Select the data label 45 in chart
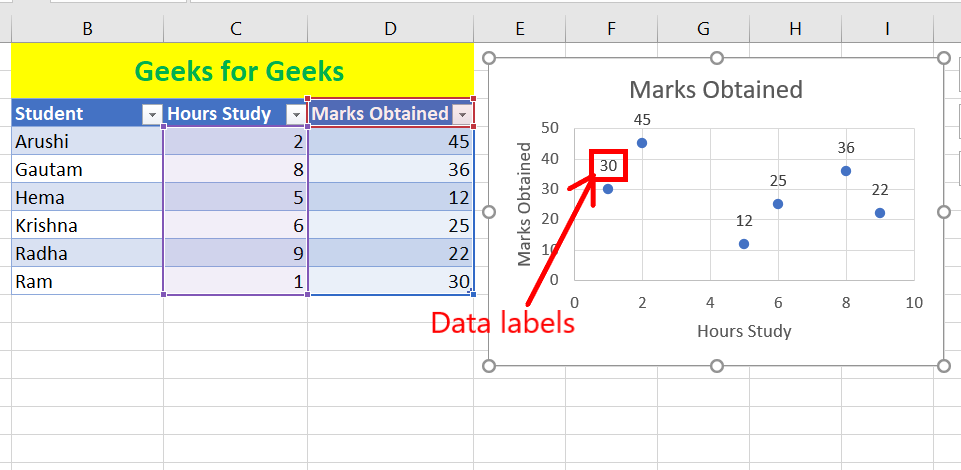 click(642, 119)
